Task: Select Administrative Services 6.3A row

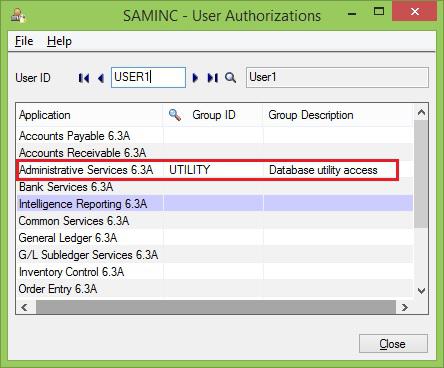Action: coord(215,170)
